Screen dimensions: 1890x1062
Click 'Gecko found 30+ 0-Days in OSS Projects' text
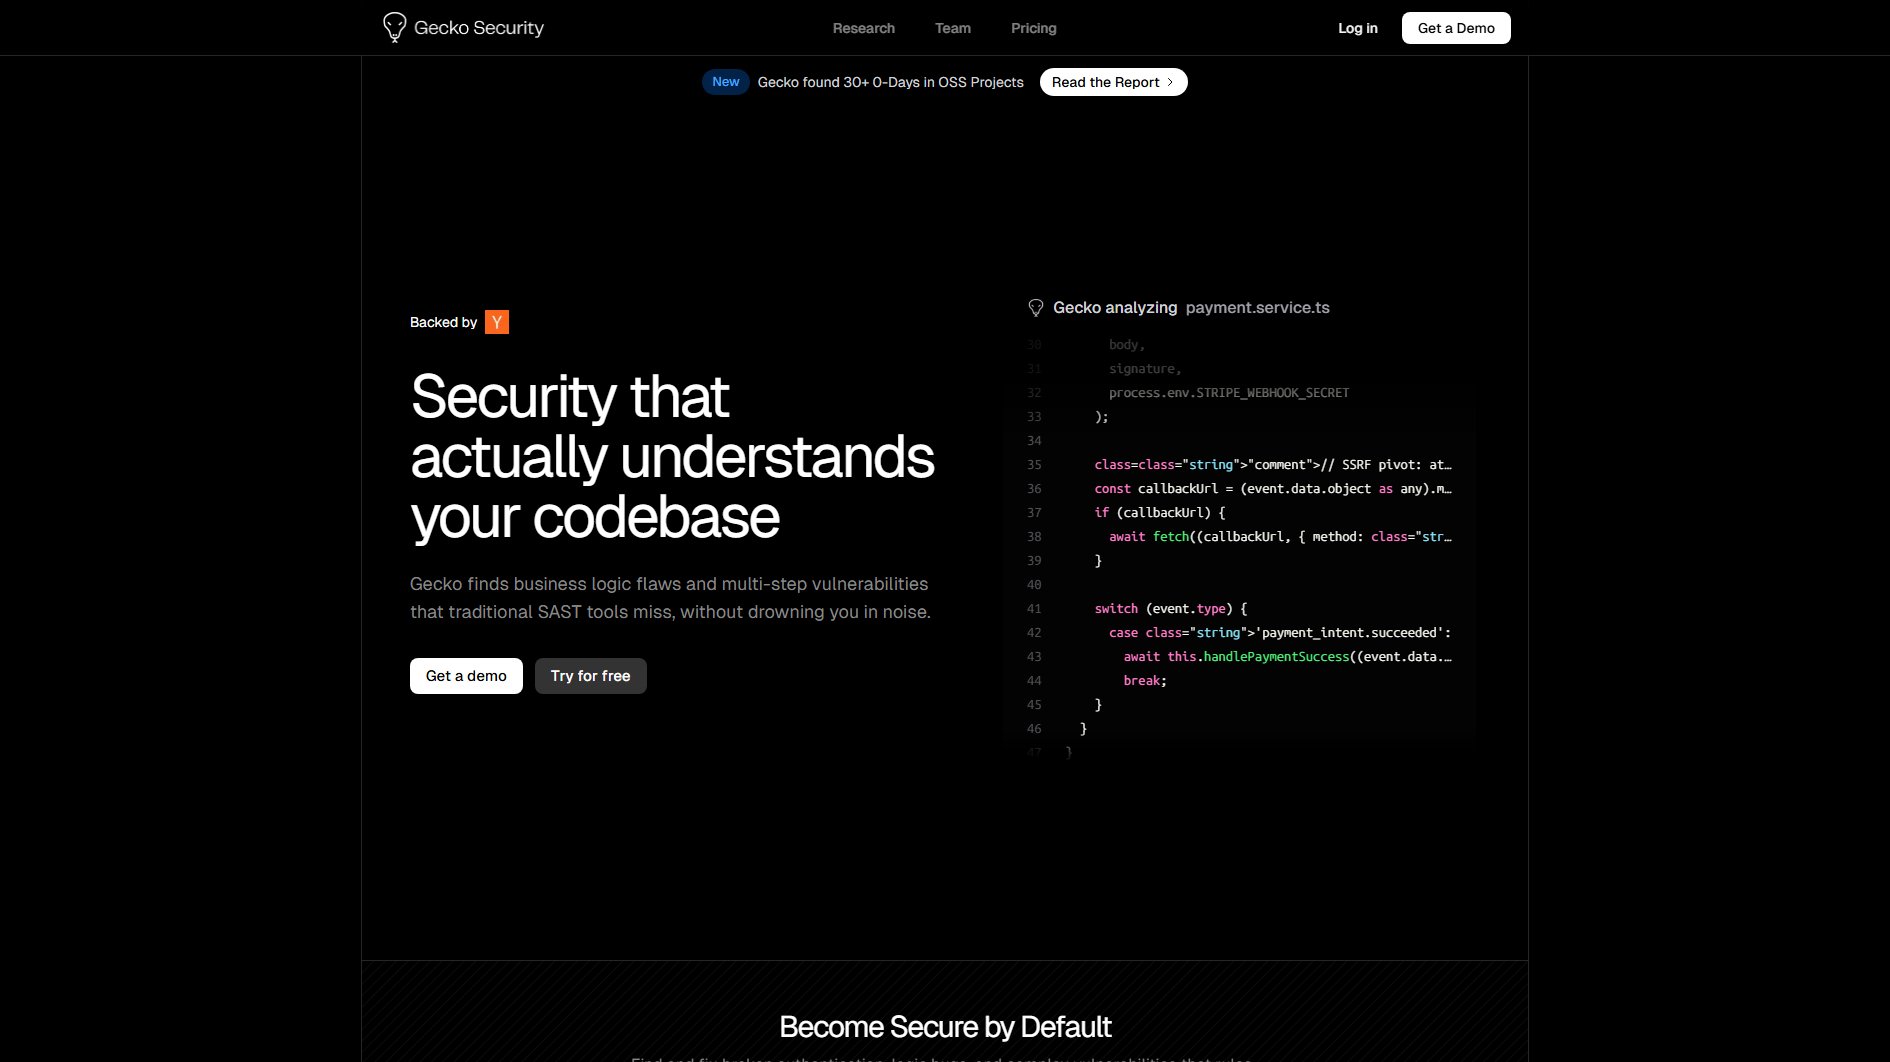pos(891,82)
